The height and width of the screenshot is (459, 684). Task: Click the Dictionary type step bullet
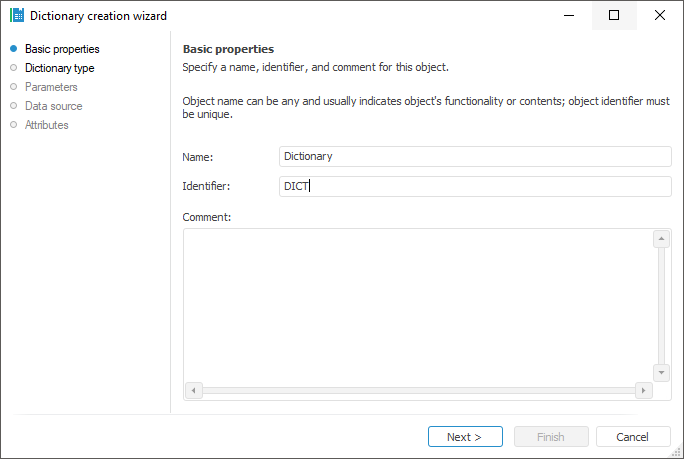click(x=13, y=68)
